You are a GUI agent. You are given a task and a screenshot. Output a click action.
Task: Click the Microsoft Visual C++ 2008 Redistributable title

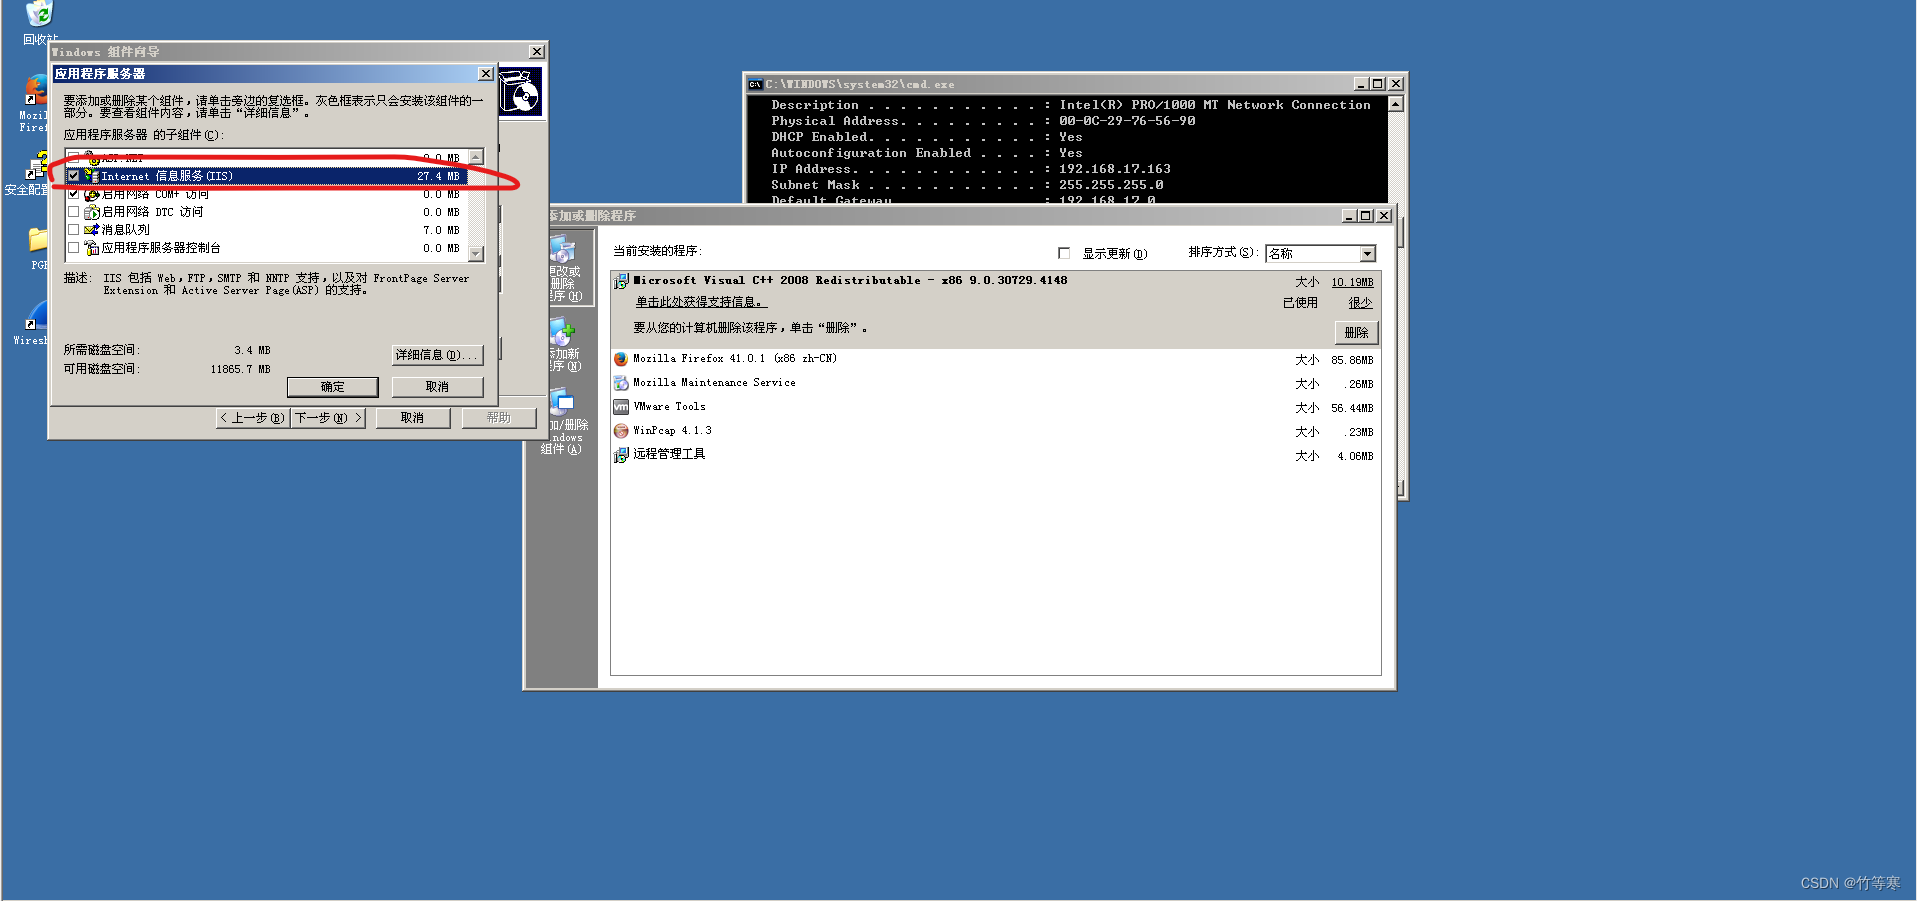pyautogui.click(x=850, y=281)
